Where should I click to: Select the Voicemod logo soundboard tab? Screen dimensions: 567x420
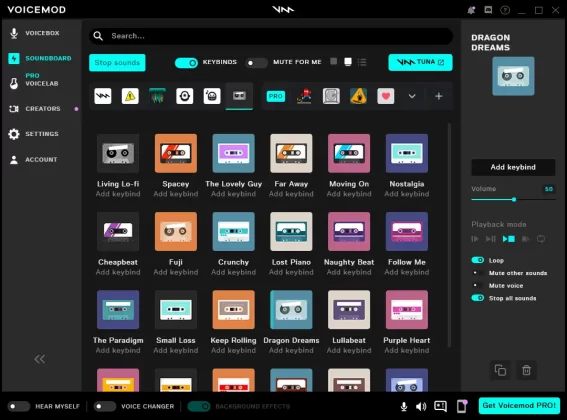[x=103, y=96]
